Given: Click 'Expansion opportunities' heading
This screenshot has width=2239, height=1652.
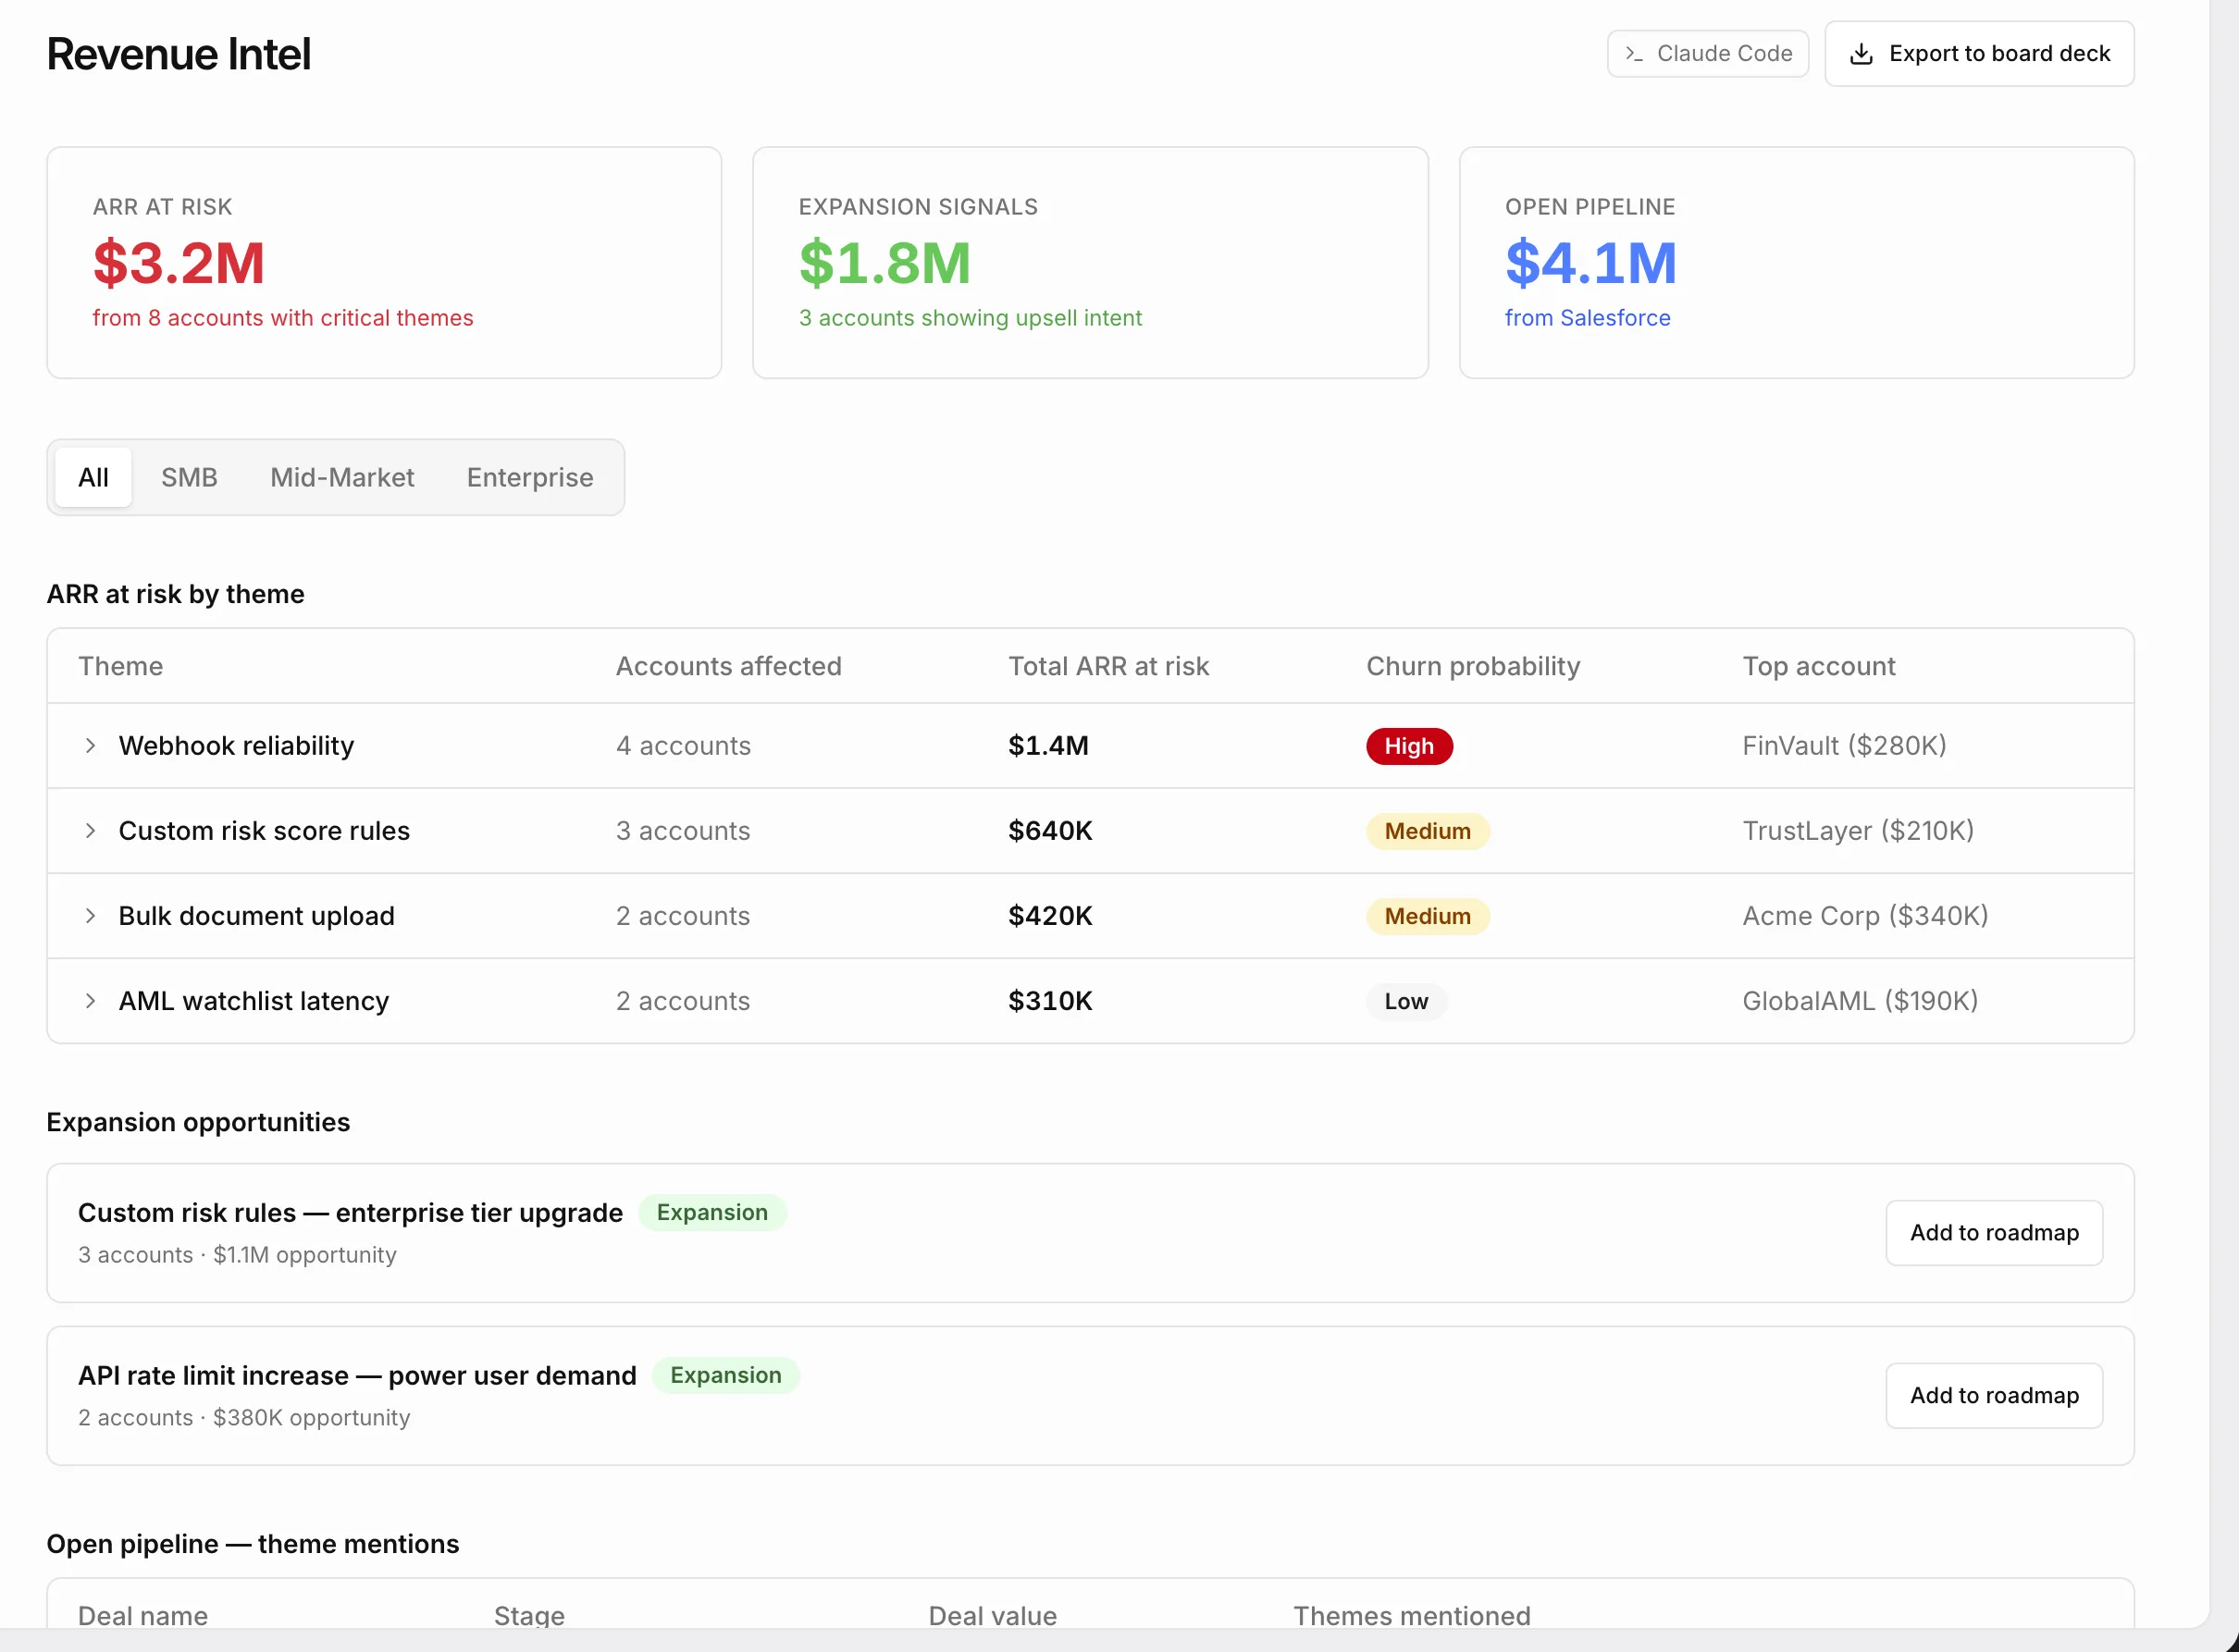Looking at the screenshot, I should pos(199,1123).
